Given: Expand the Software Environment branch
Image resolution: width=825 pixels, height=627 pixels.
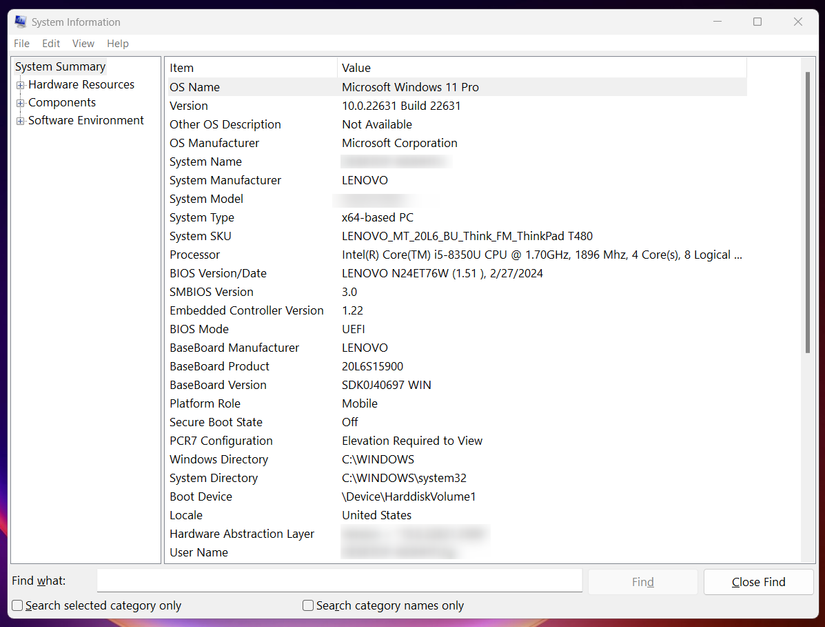Looking at the screenshot, I should pos(20,120).
